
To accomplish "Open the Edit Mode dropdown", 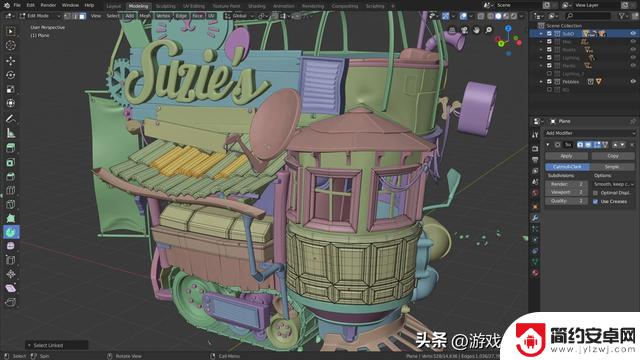I will pyautogui.click(x=40, y=16).
